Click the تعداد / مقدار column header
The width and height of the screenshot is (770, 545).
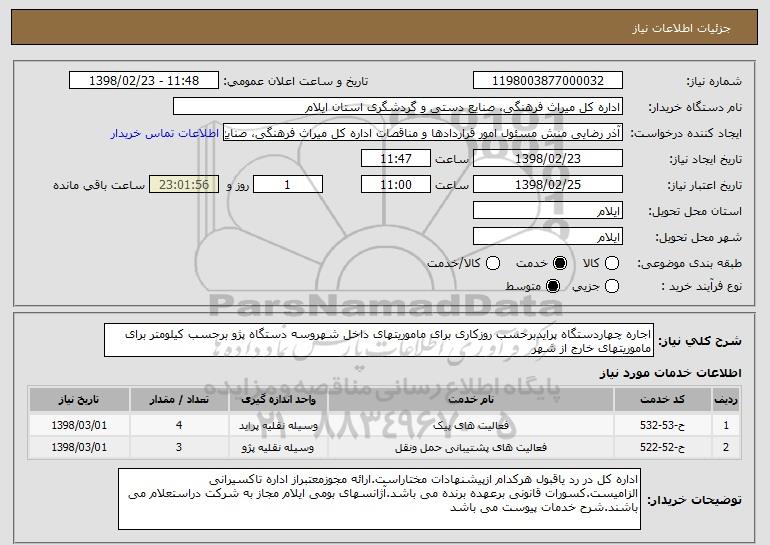[x=179, y=400]
